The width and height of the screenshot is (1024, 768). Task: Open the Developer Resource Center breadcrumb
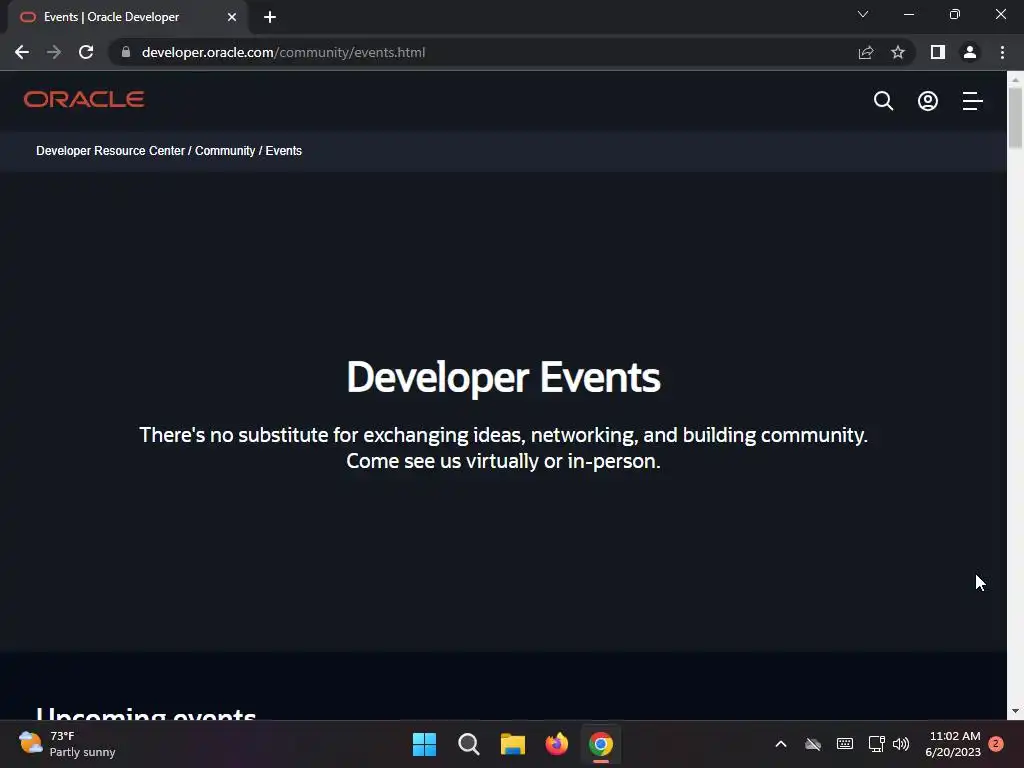(110, 151)
